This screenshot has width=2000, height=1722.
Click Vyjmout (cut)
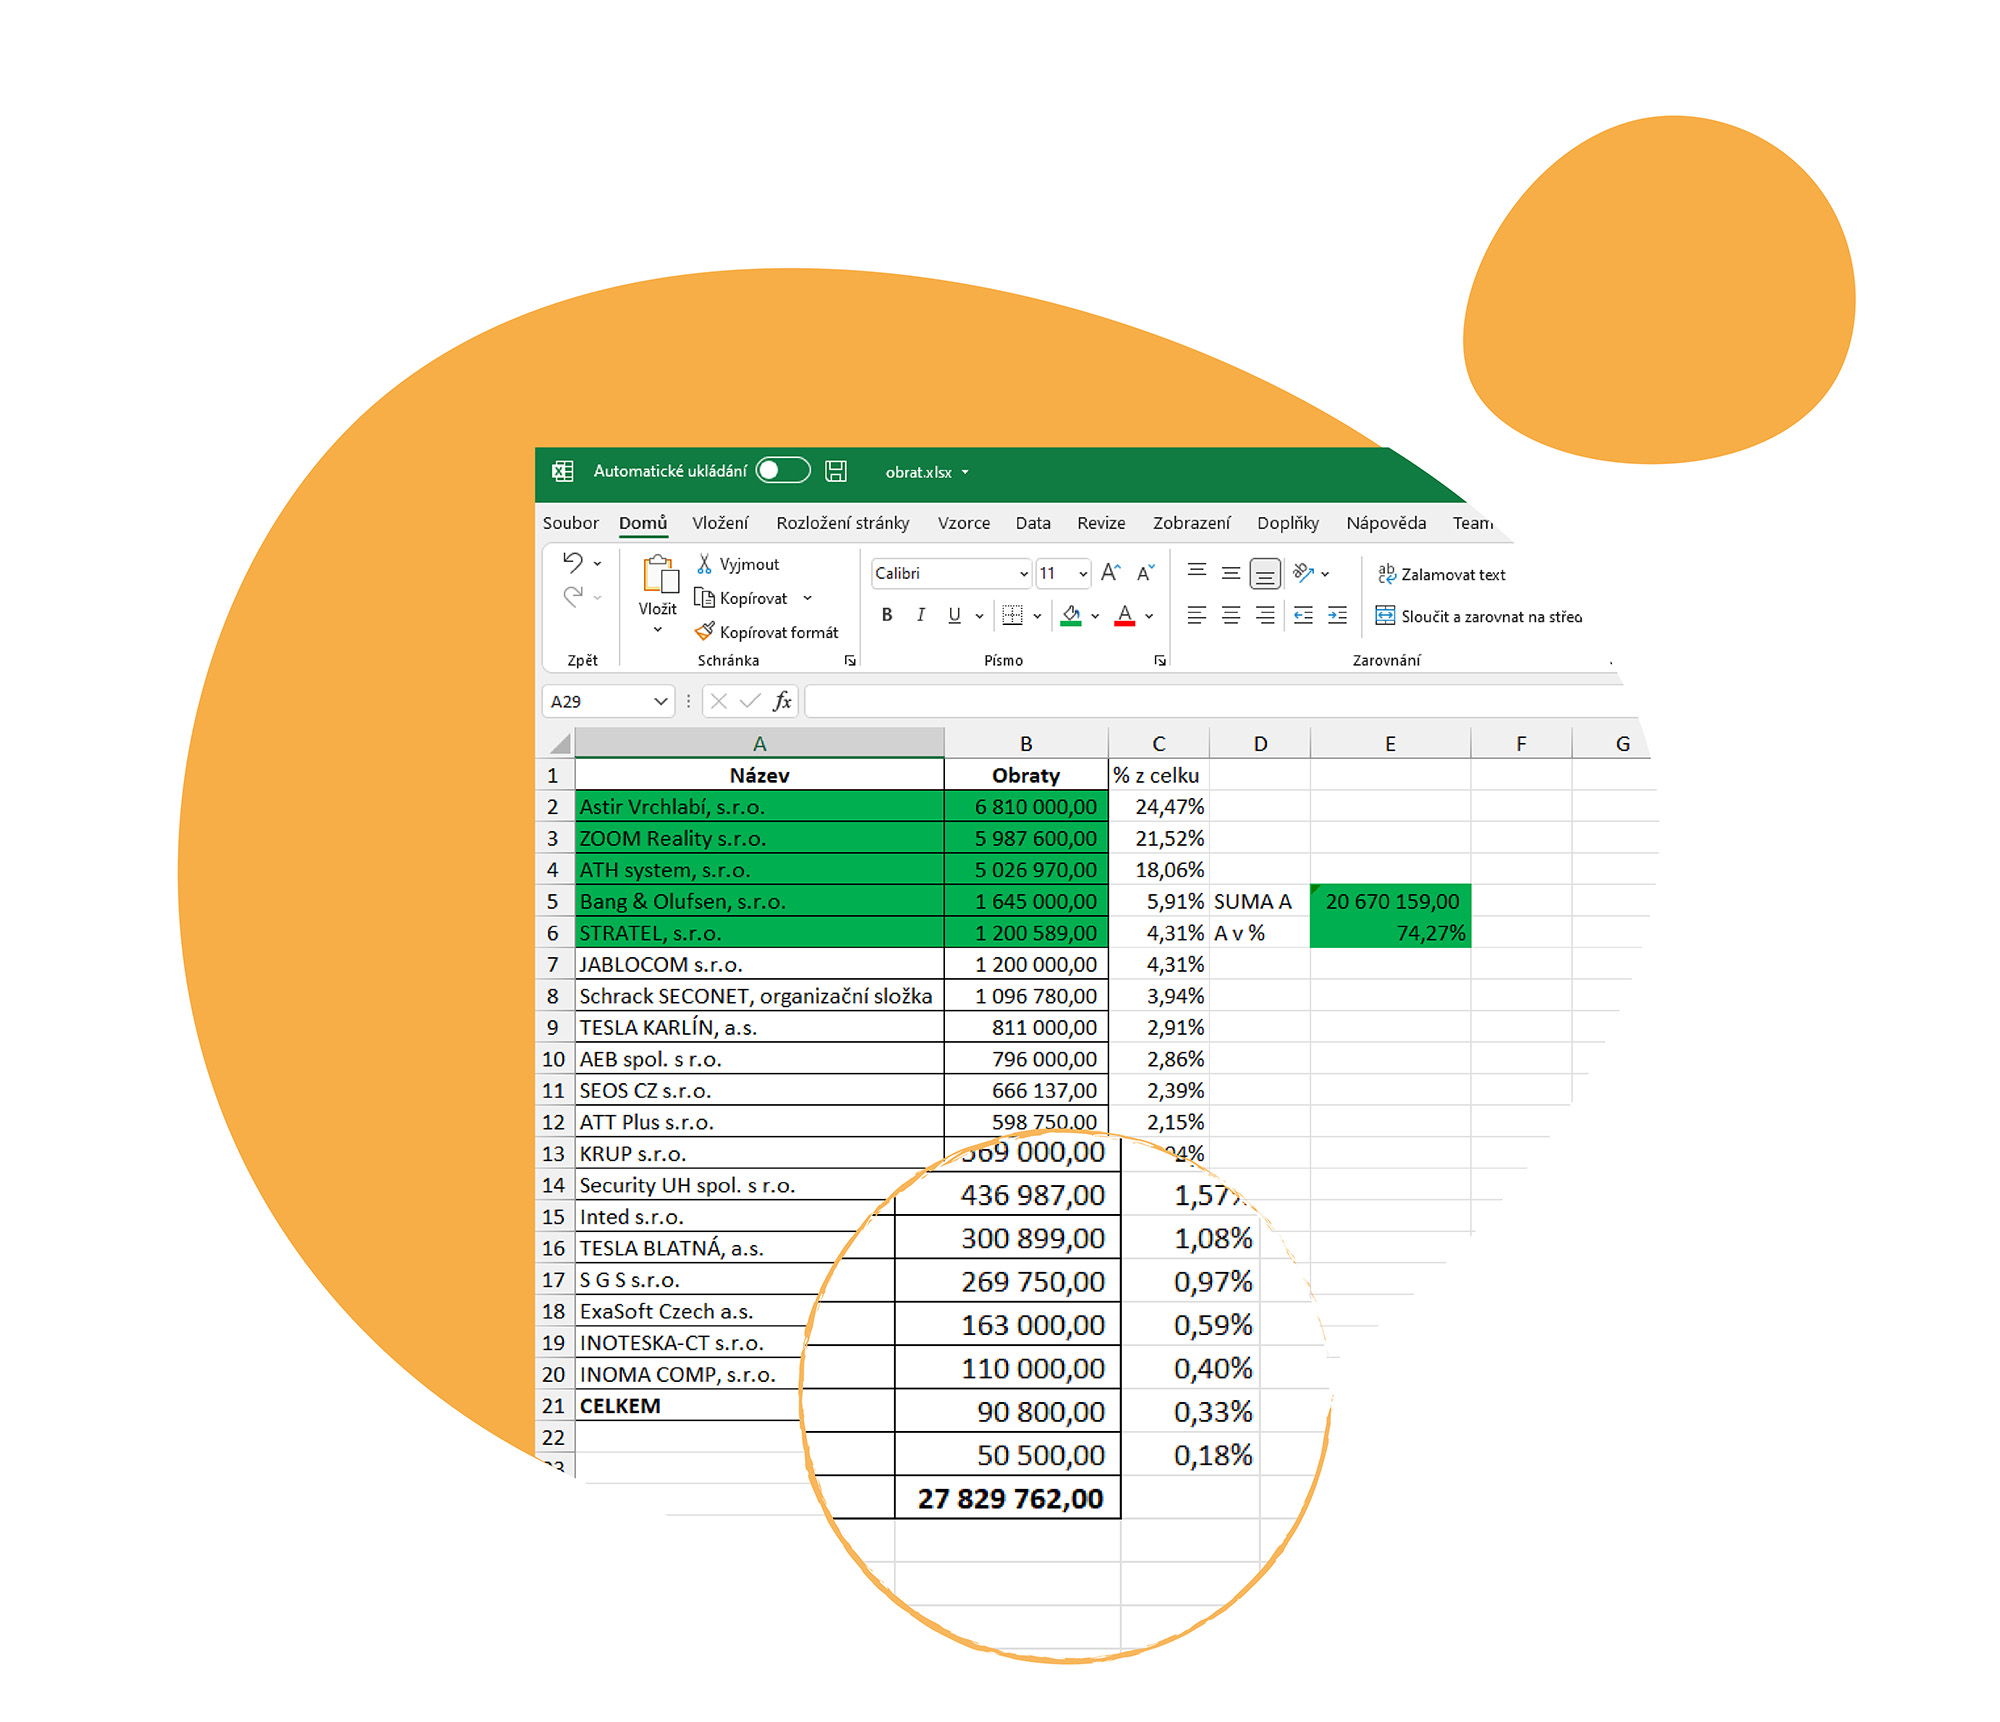point(738,565)
